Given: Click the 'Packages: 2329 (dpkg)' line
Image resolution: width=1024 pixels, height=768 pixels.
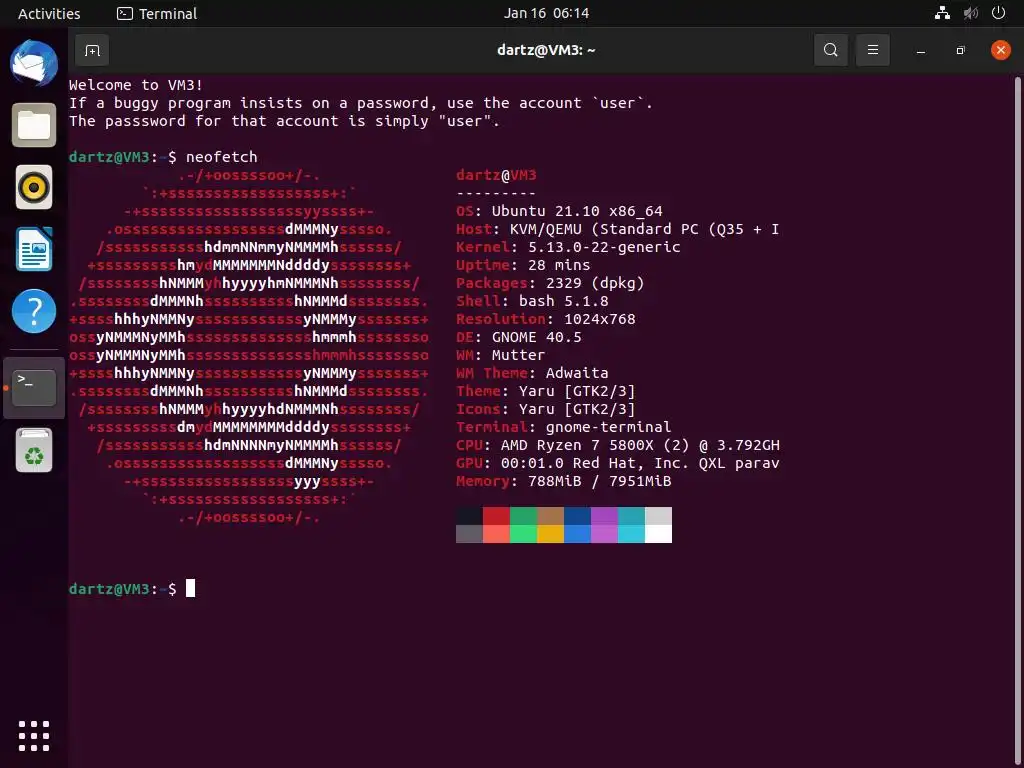Looking at the screenshot, I should click(550, 283).
